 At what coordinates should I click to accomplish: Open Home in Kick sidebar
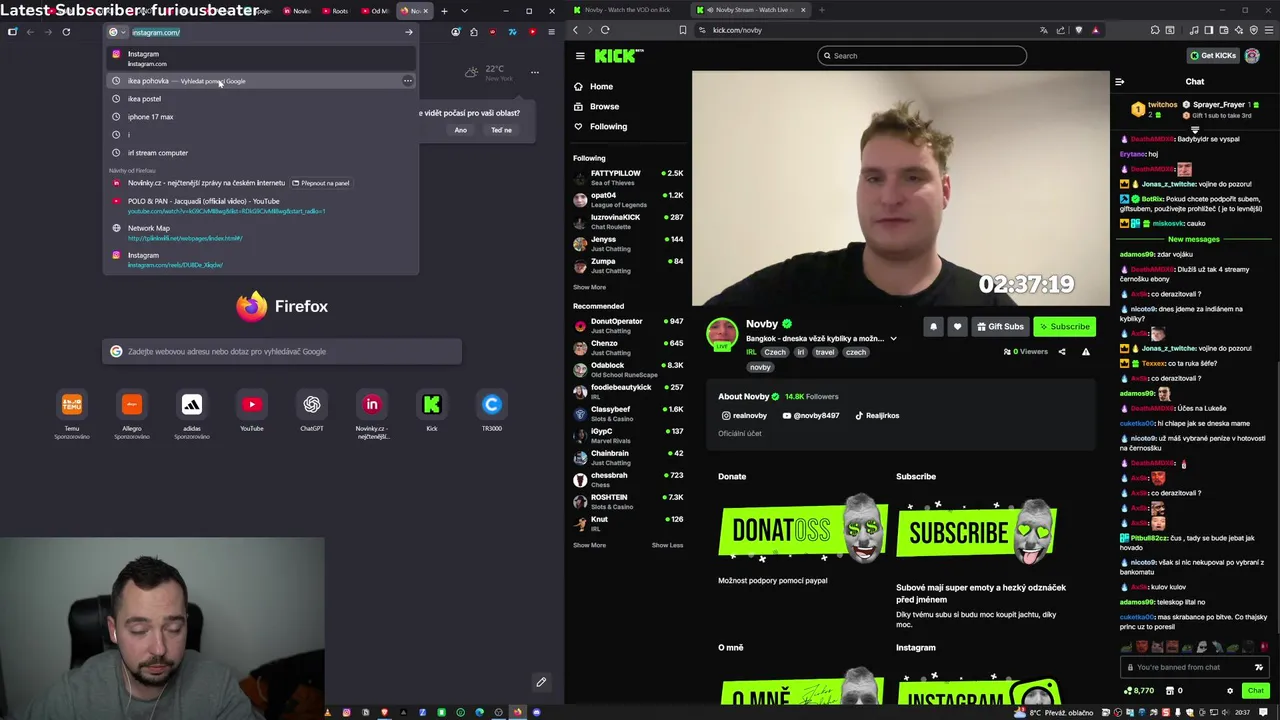coord(593,87)
